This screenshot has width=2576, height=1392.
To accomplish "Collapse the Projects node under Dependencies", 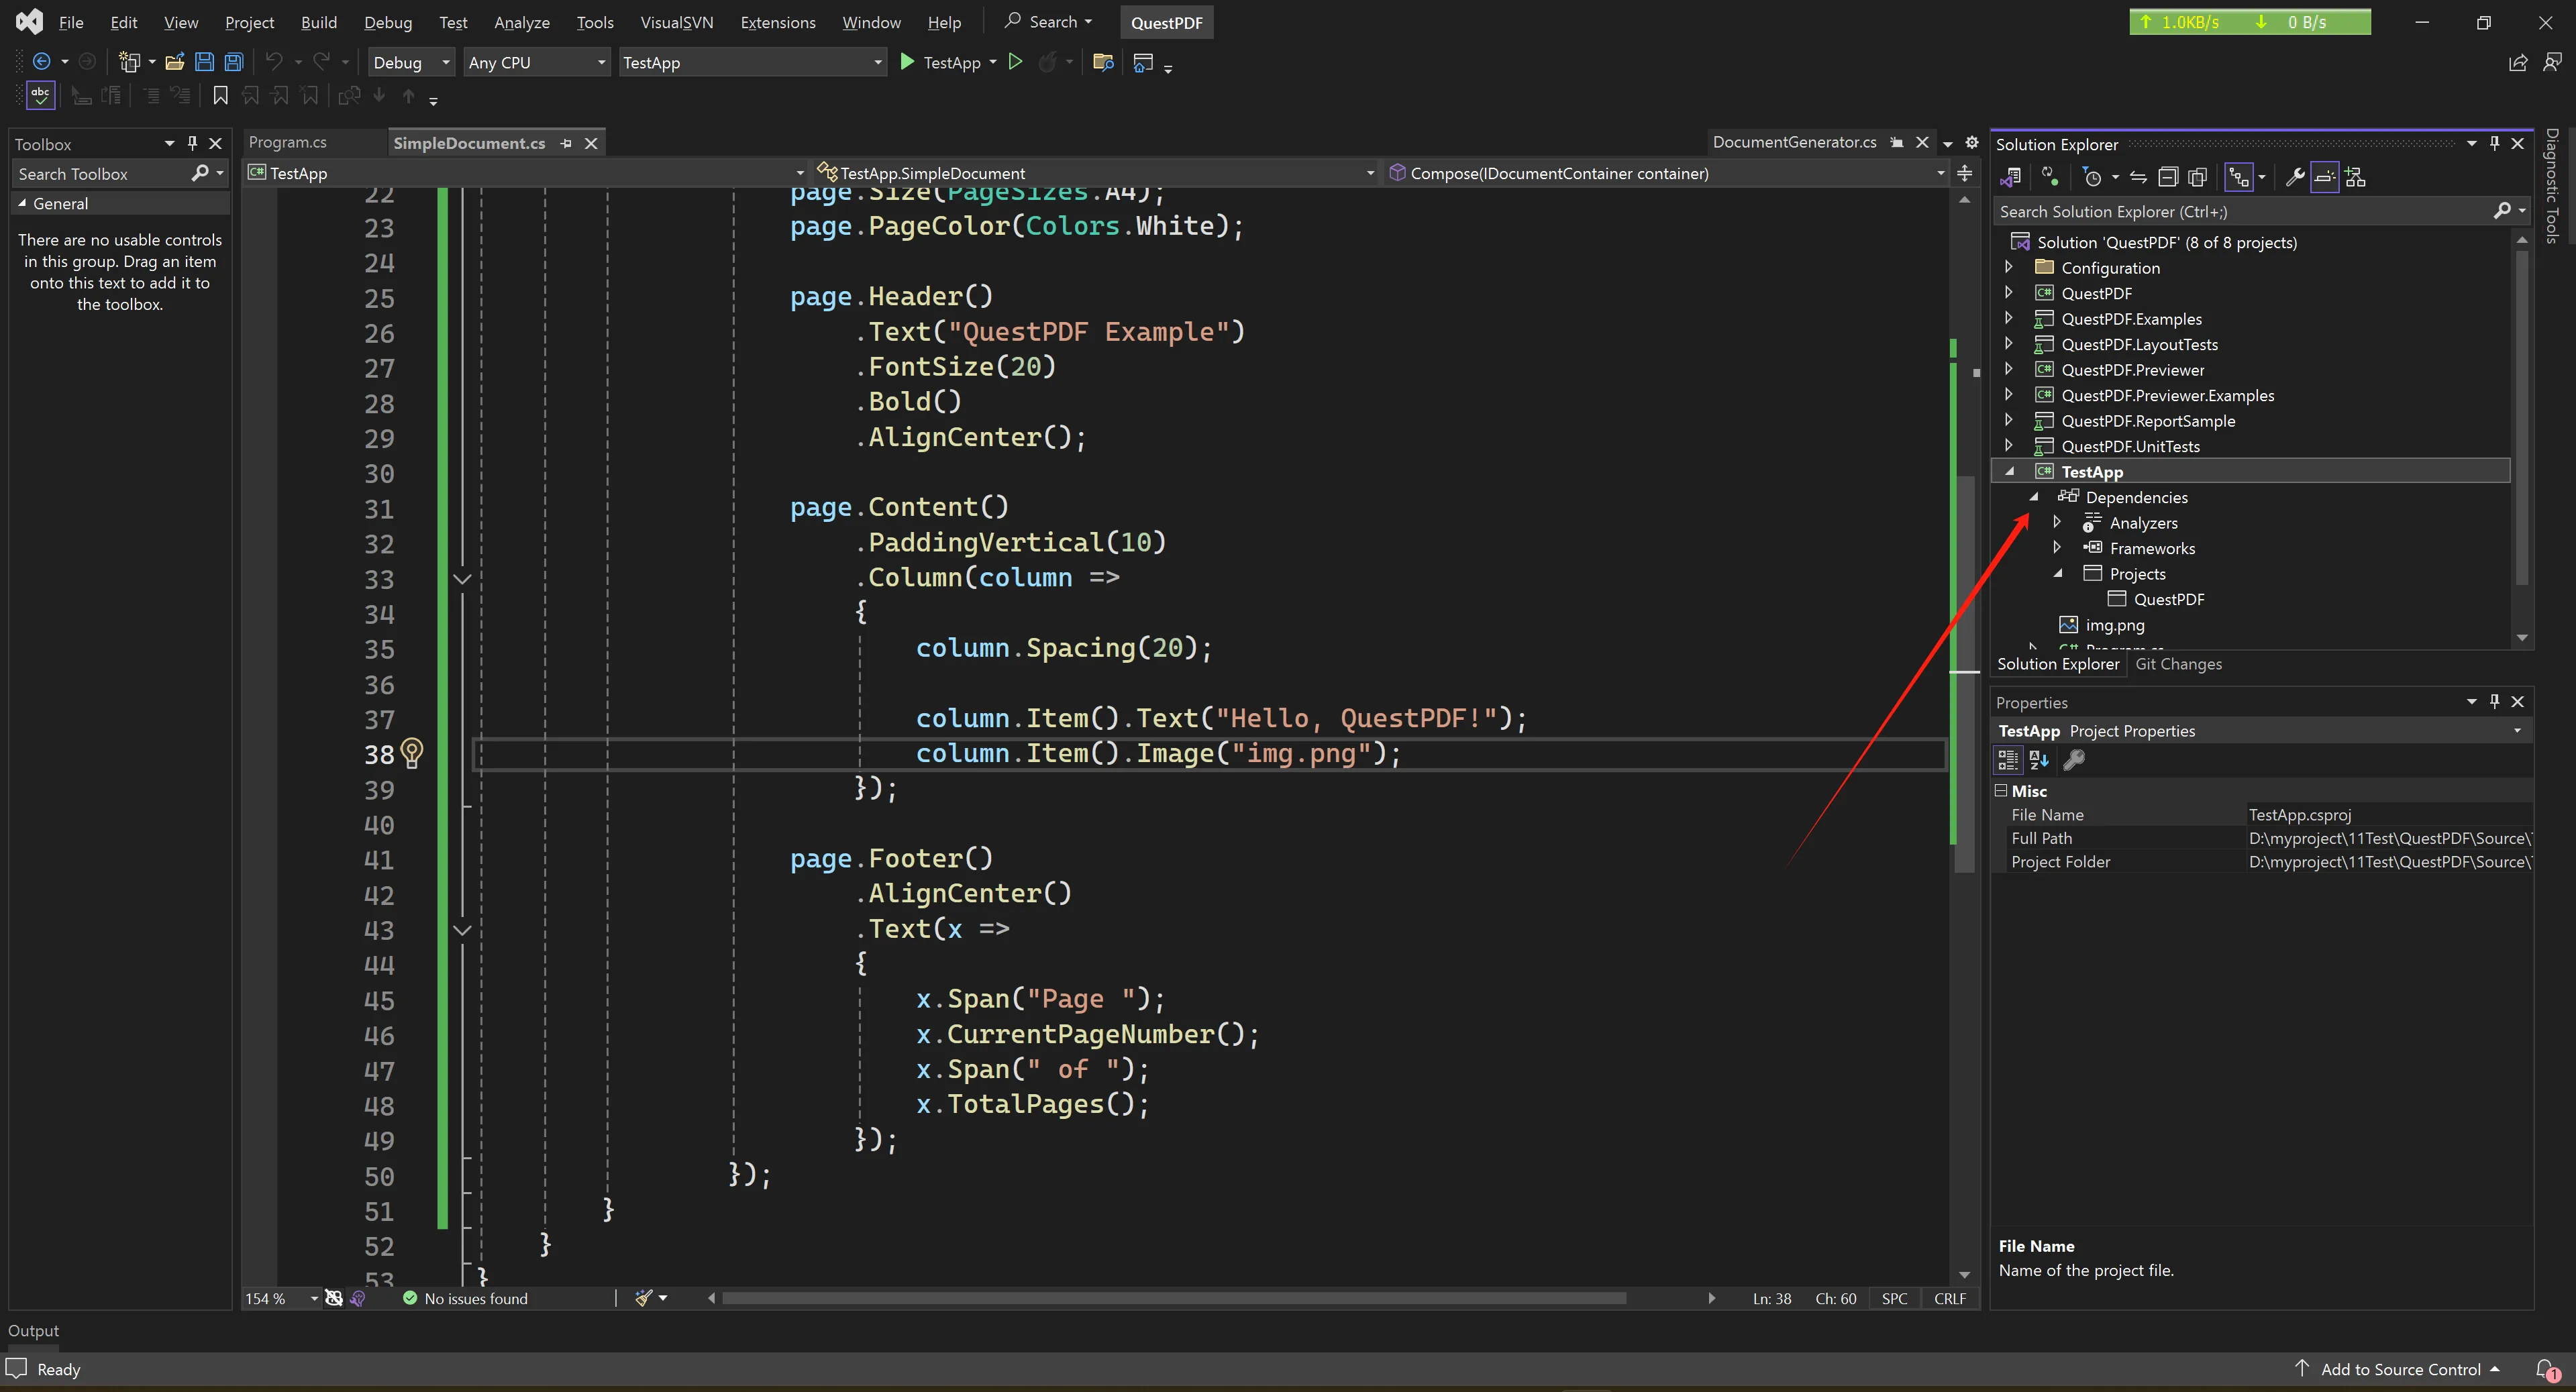I will pos(2057,573).
